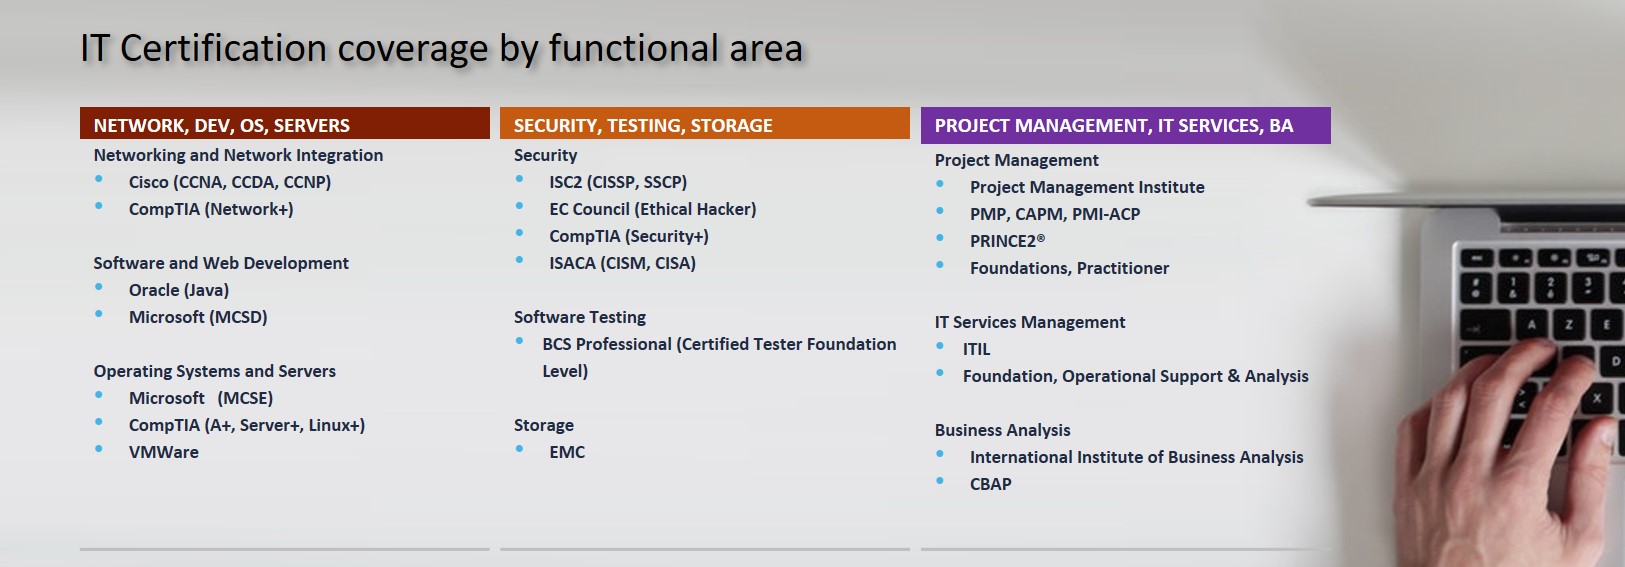This screenshot has width=1625, height=567.
Task: Click the EMC item under Storage
Action: (x=566, y=452)
